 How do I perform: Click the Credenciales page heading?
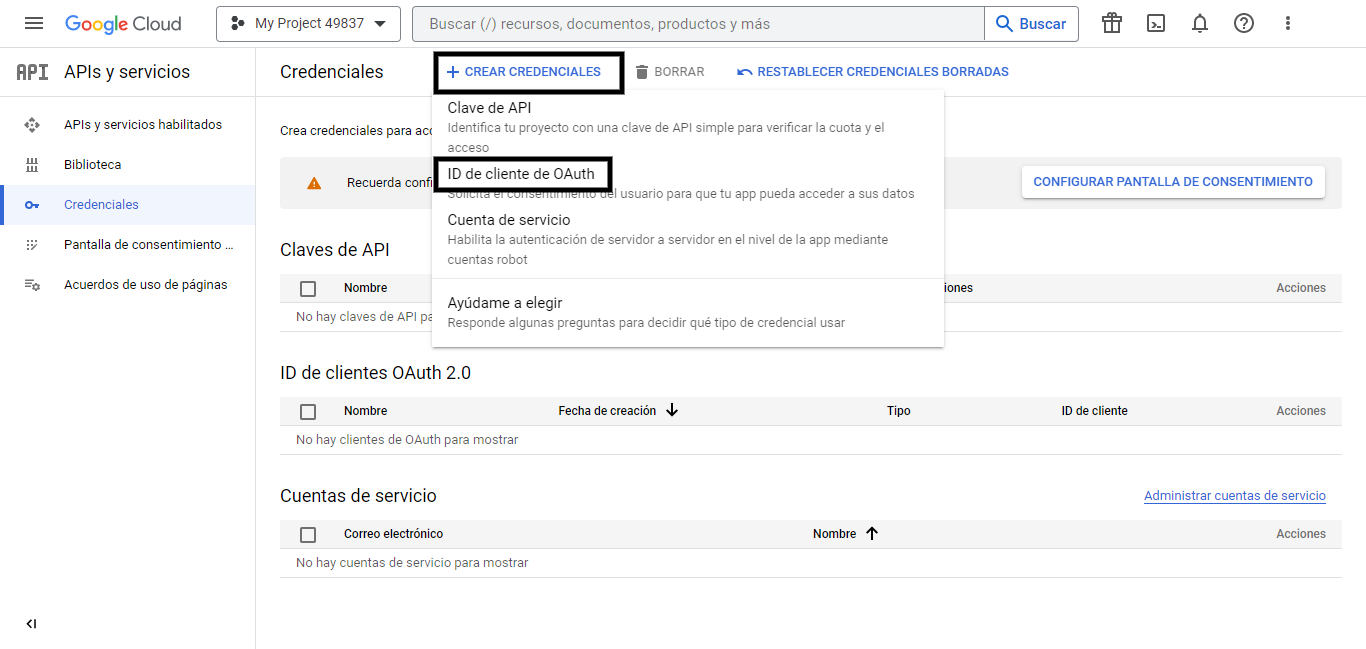332,72
